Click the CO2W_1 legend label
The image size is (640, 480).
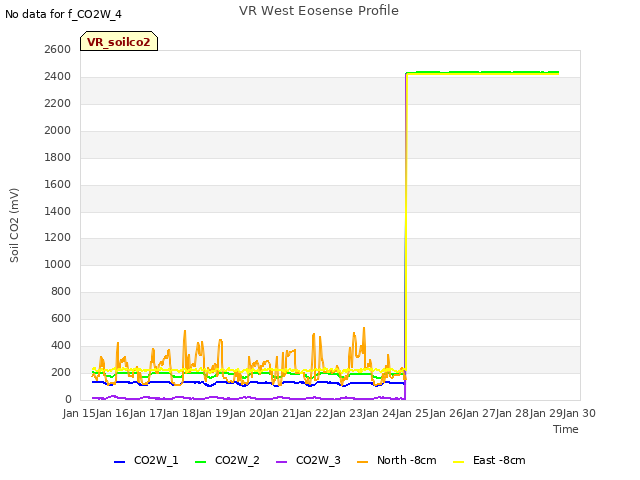tap(156, 460)
